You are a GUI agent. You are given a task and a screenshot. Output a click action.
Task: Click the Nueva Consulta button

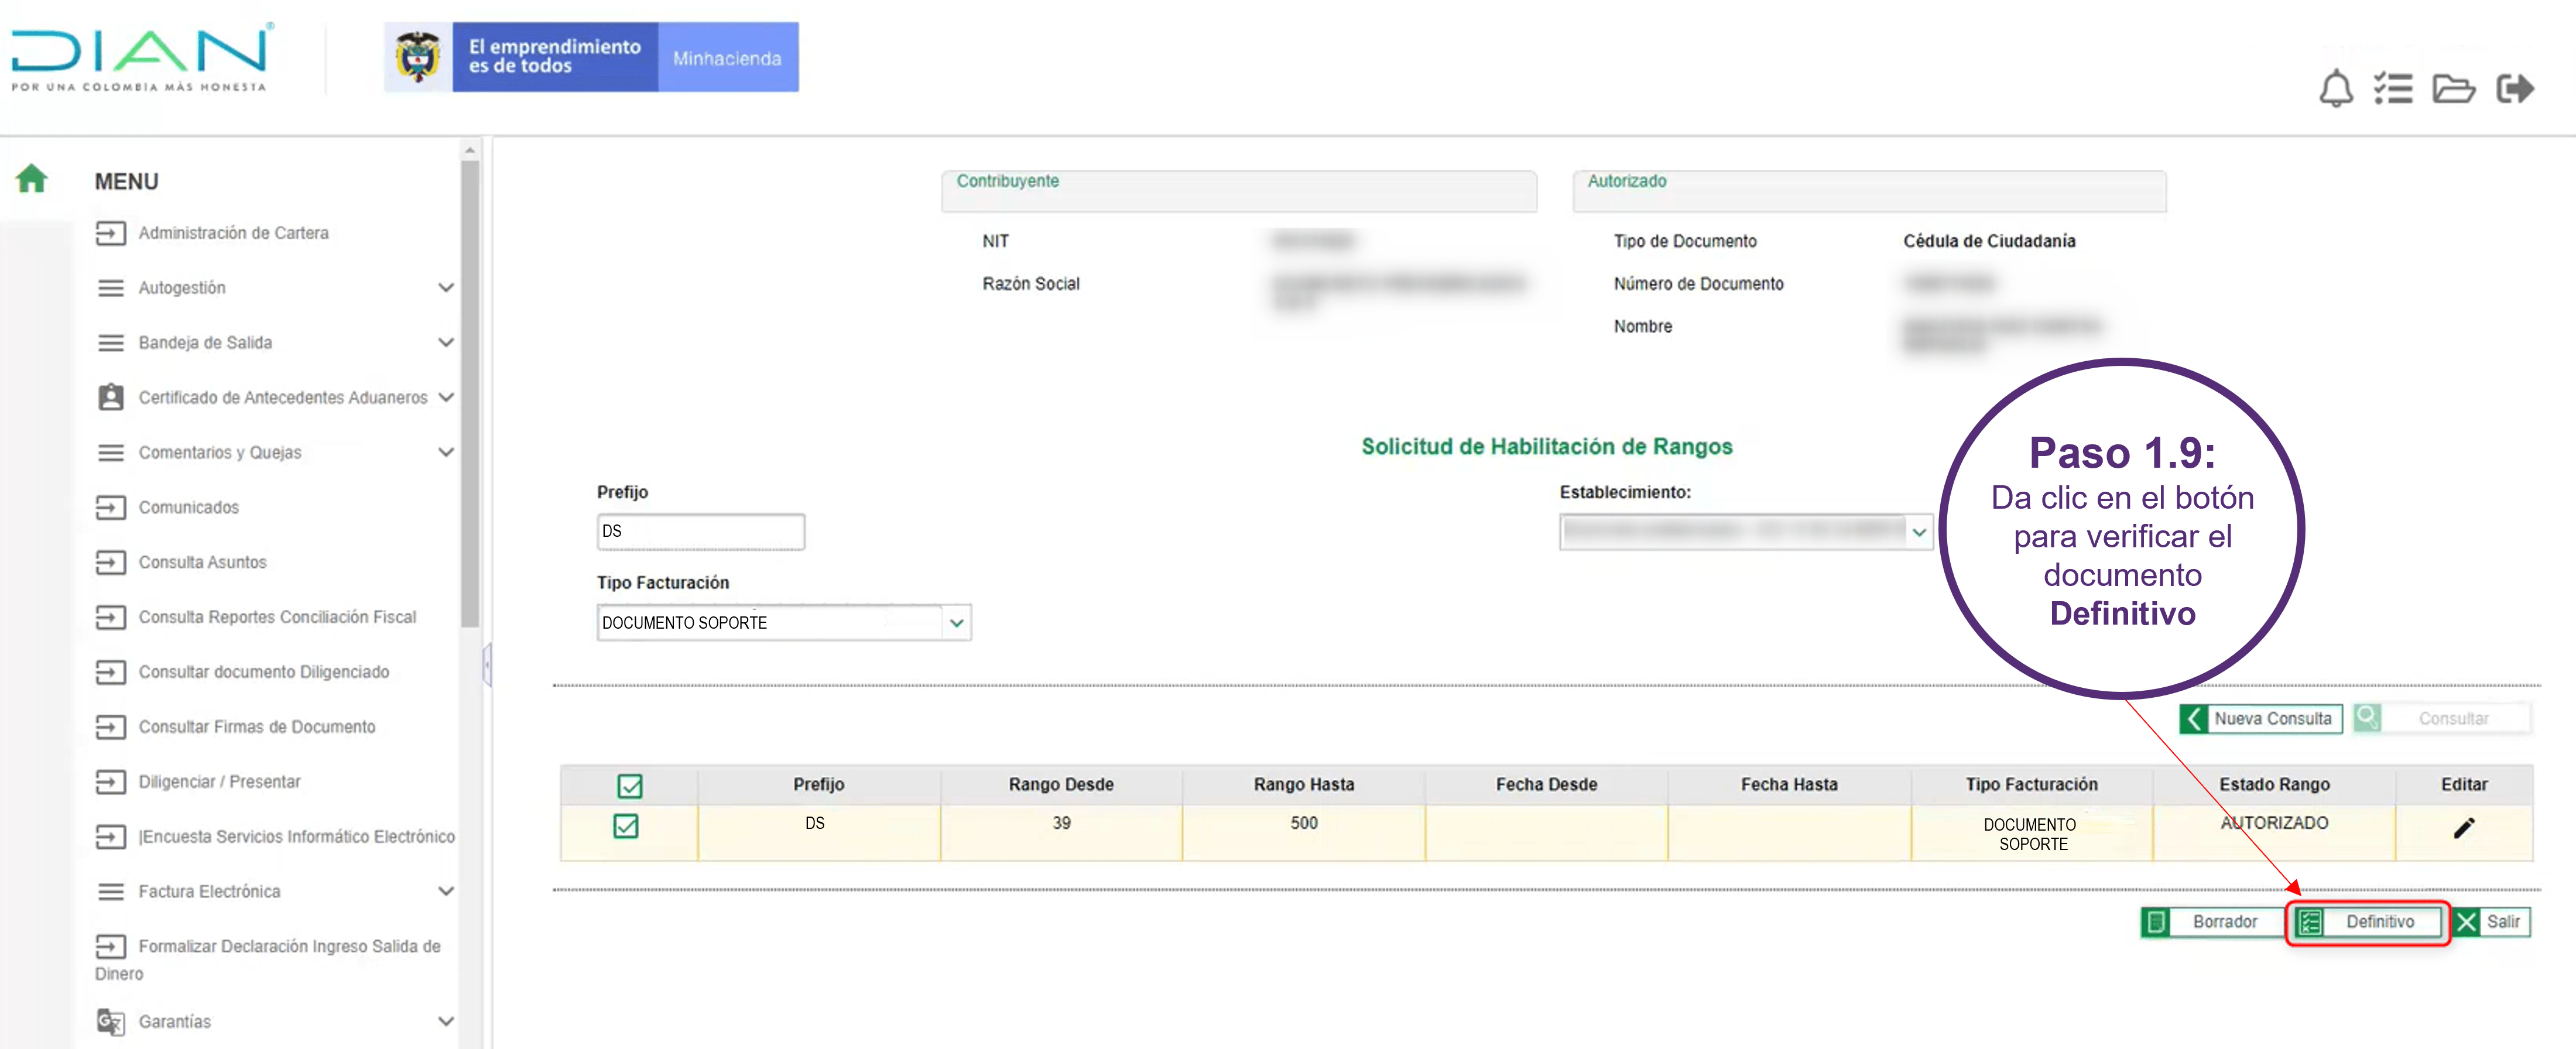2260,718
